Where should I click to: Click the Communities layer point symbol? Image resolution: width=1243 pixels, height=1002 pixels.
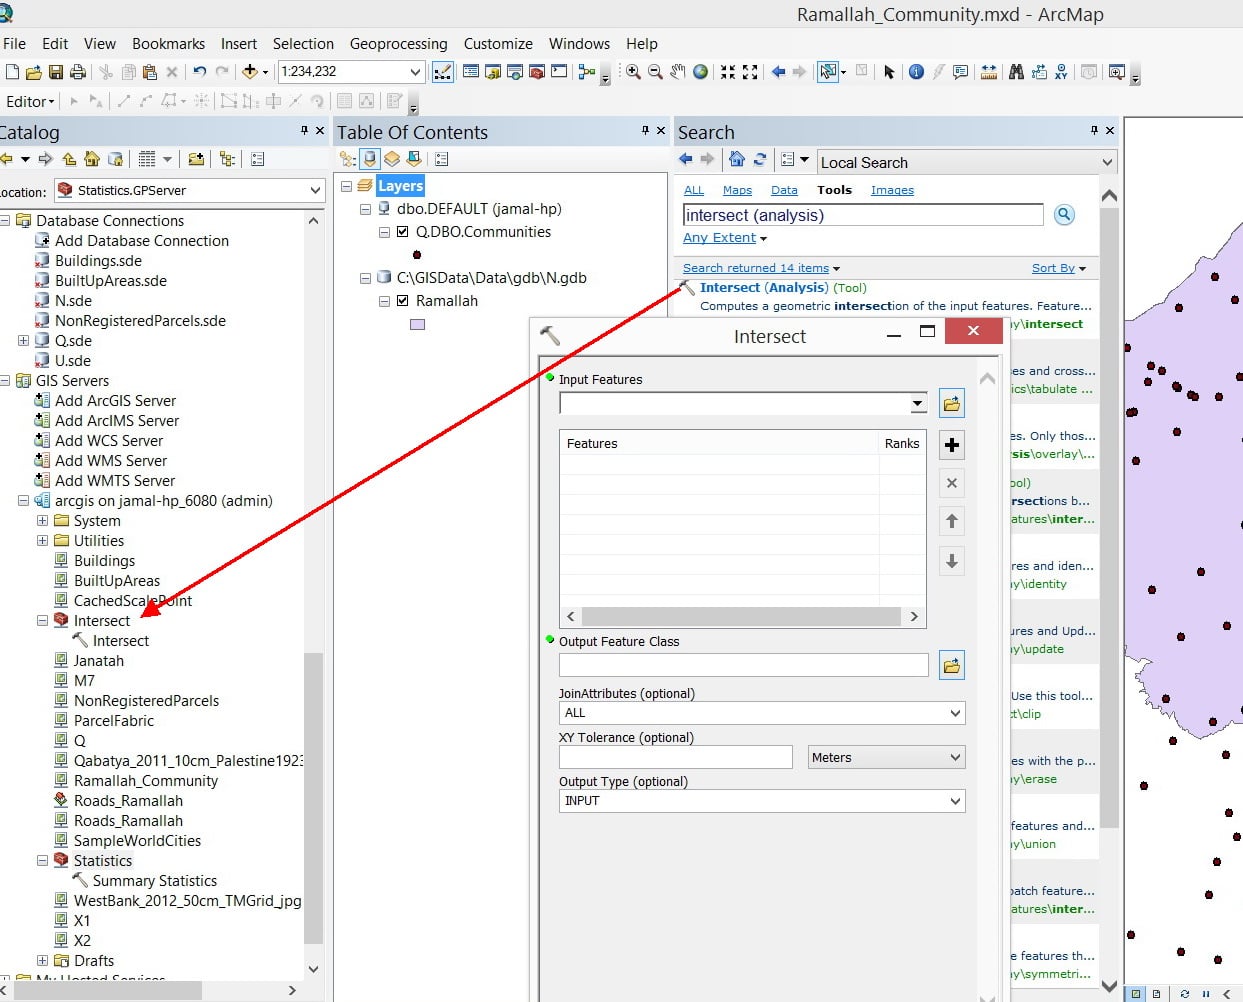click(417, 255)
